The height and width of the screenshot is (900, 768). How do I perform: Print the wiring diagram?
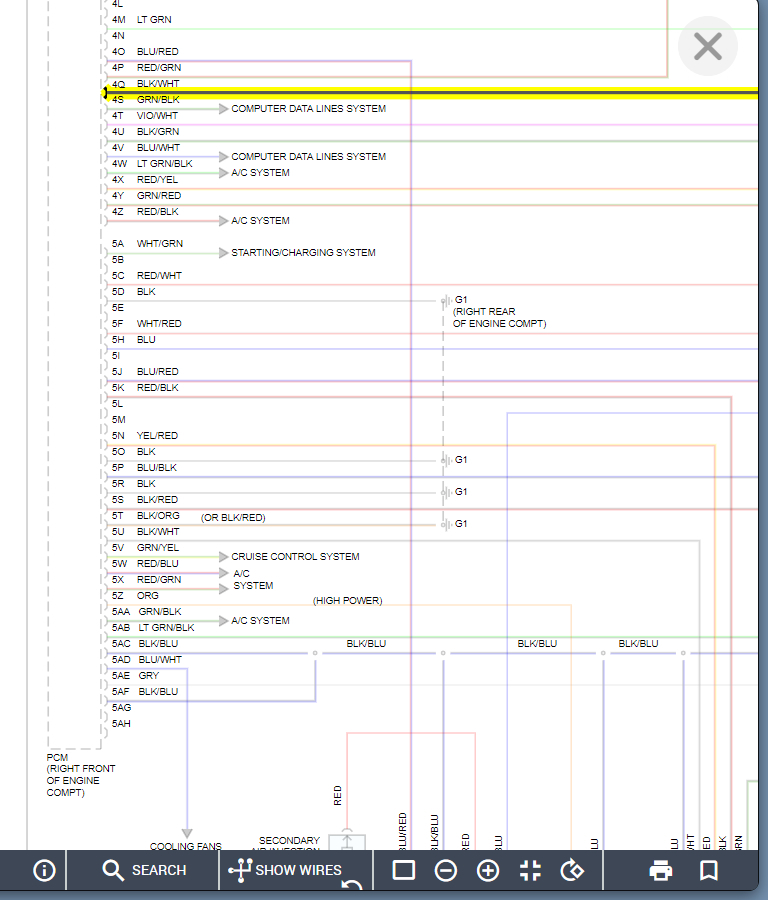661,870
